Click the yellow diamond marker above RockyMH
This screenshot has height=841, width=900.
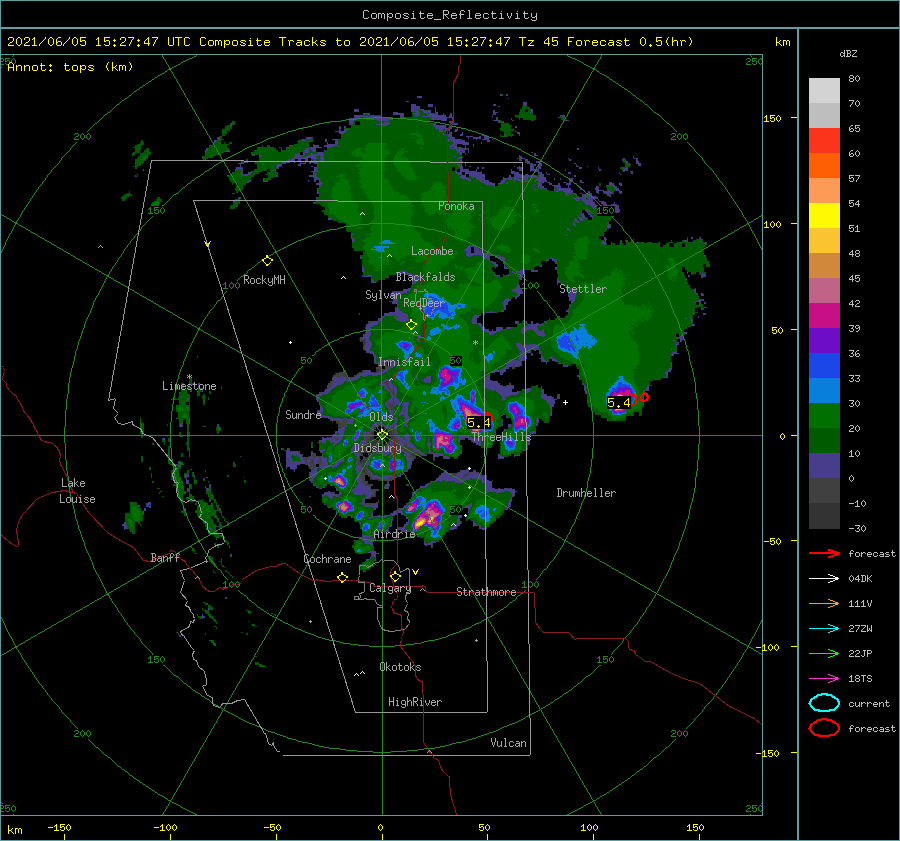(267, 261)
